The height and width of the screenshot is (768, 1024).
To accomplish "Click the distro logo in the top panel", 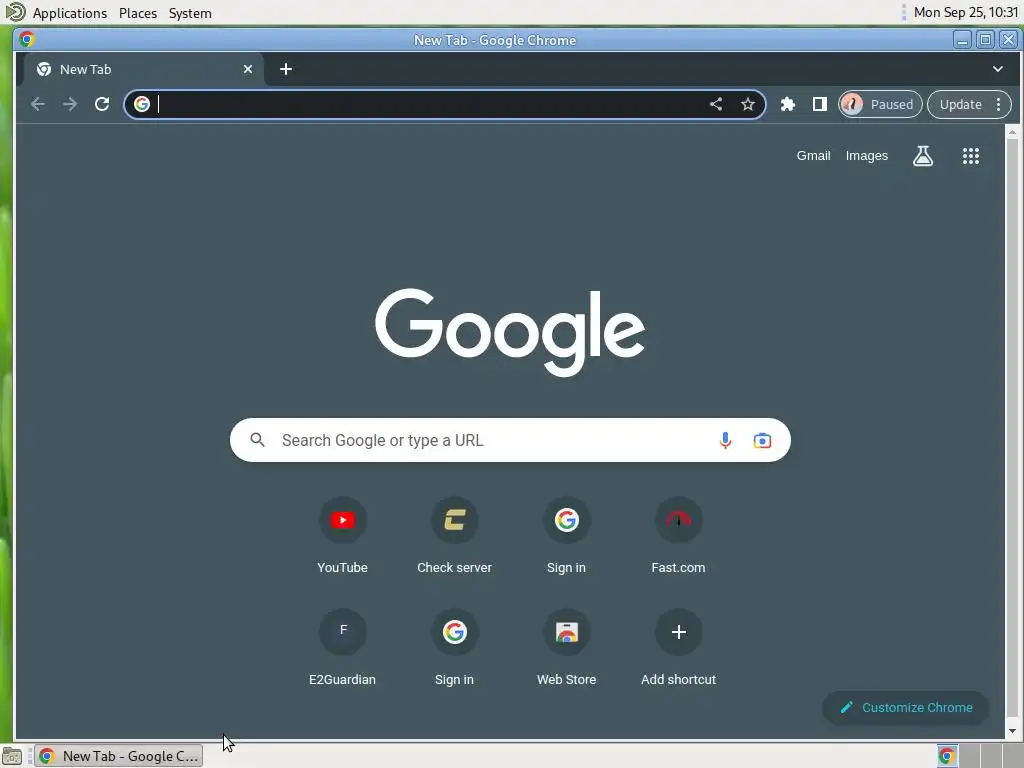I will point(14,12).
